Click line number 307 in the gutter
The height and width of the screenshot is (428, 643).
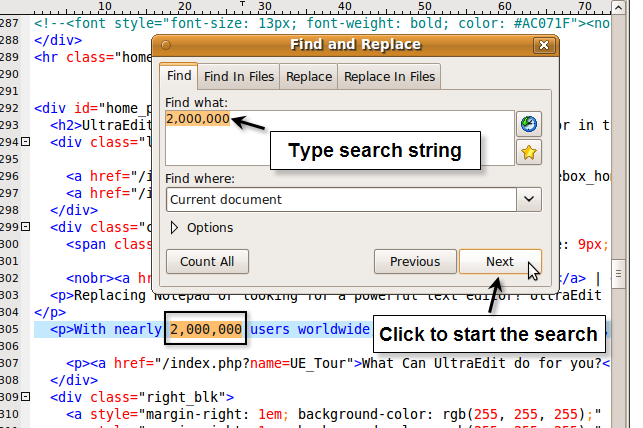[9, 363]
